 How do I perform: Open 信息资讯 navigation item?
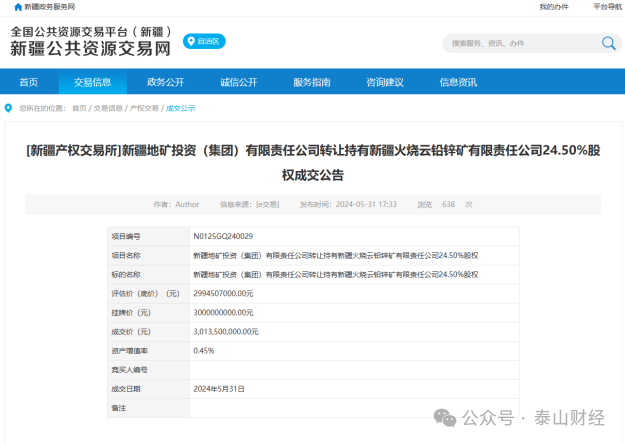[458, 82]
